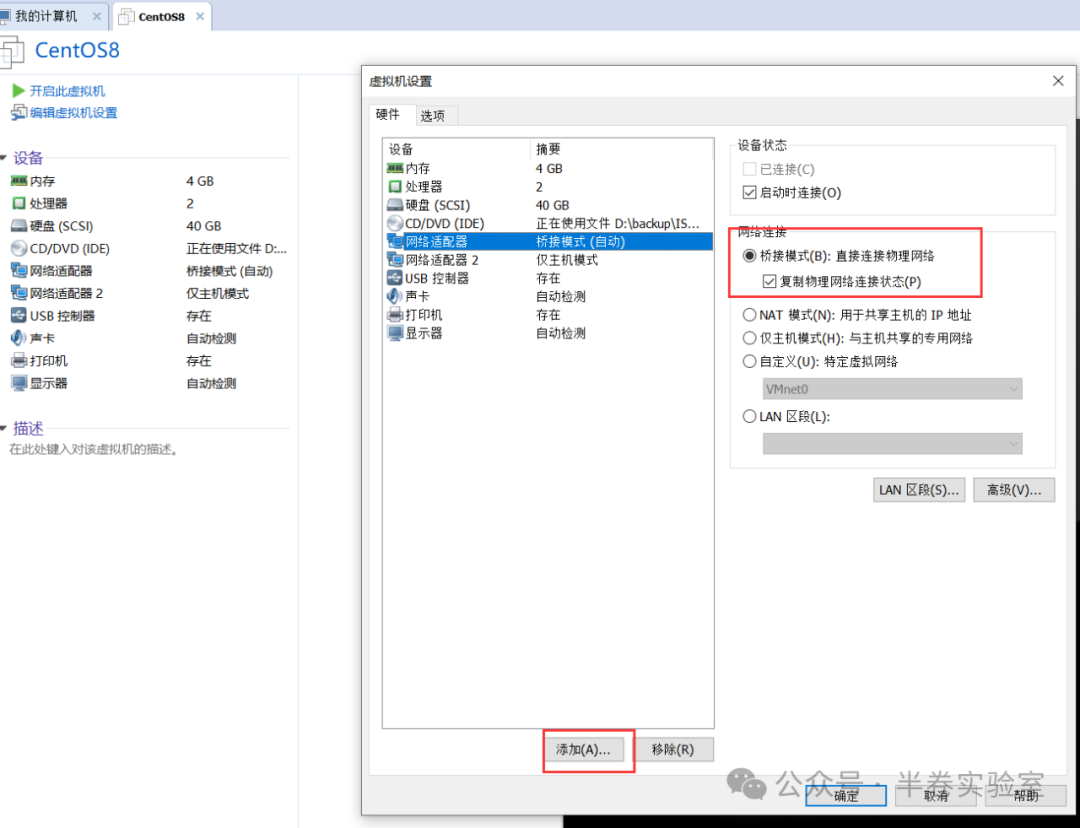This screenshot has height=828, width=1080.
Task: Confirm with the 确定 button
Action: (x=846, y=796)
